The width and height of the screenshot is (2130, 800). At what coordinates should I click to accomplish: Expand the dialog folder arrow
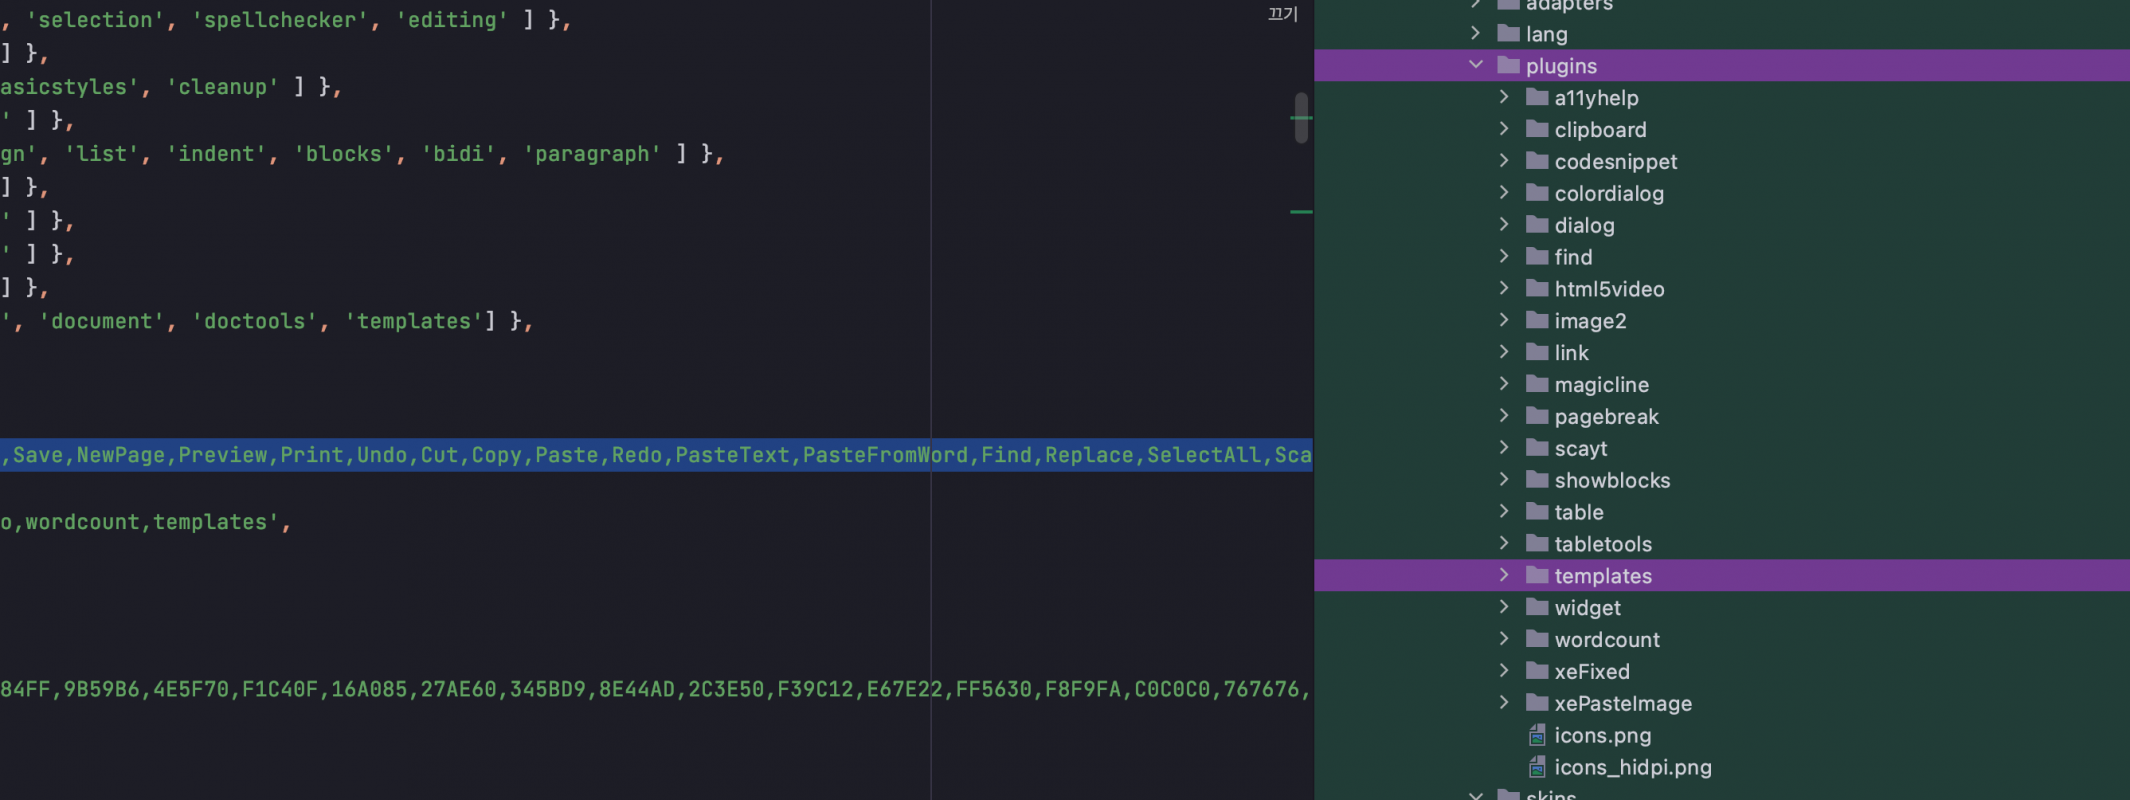(x=1504, y=225)
